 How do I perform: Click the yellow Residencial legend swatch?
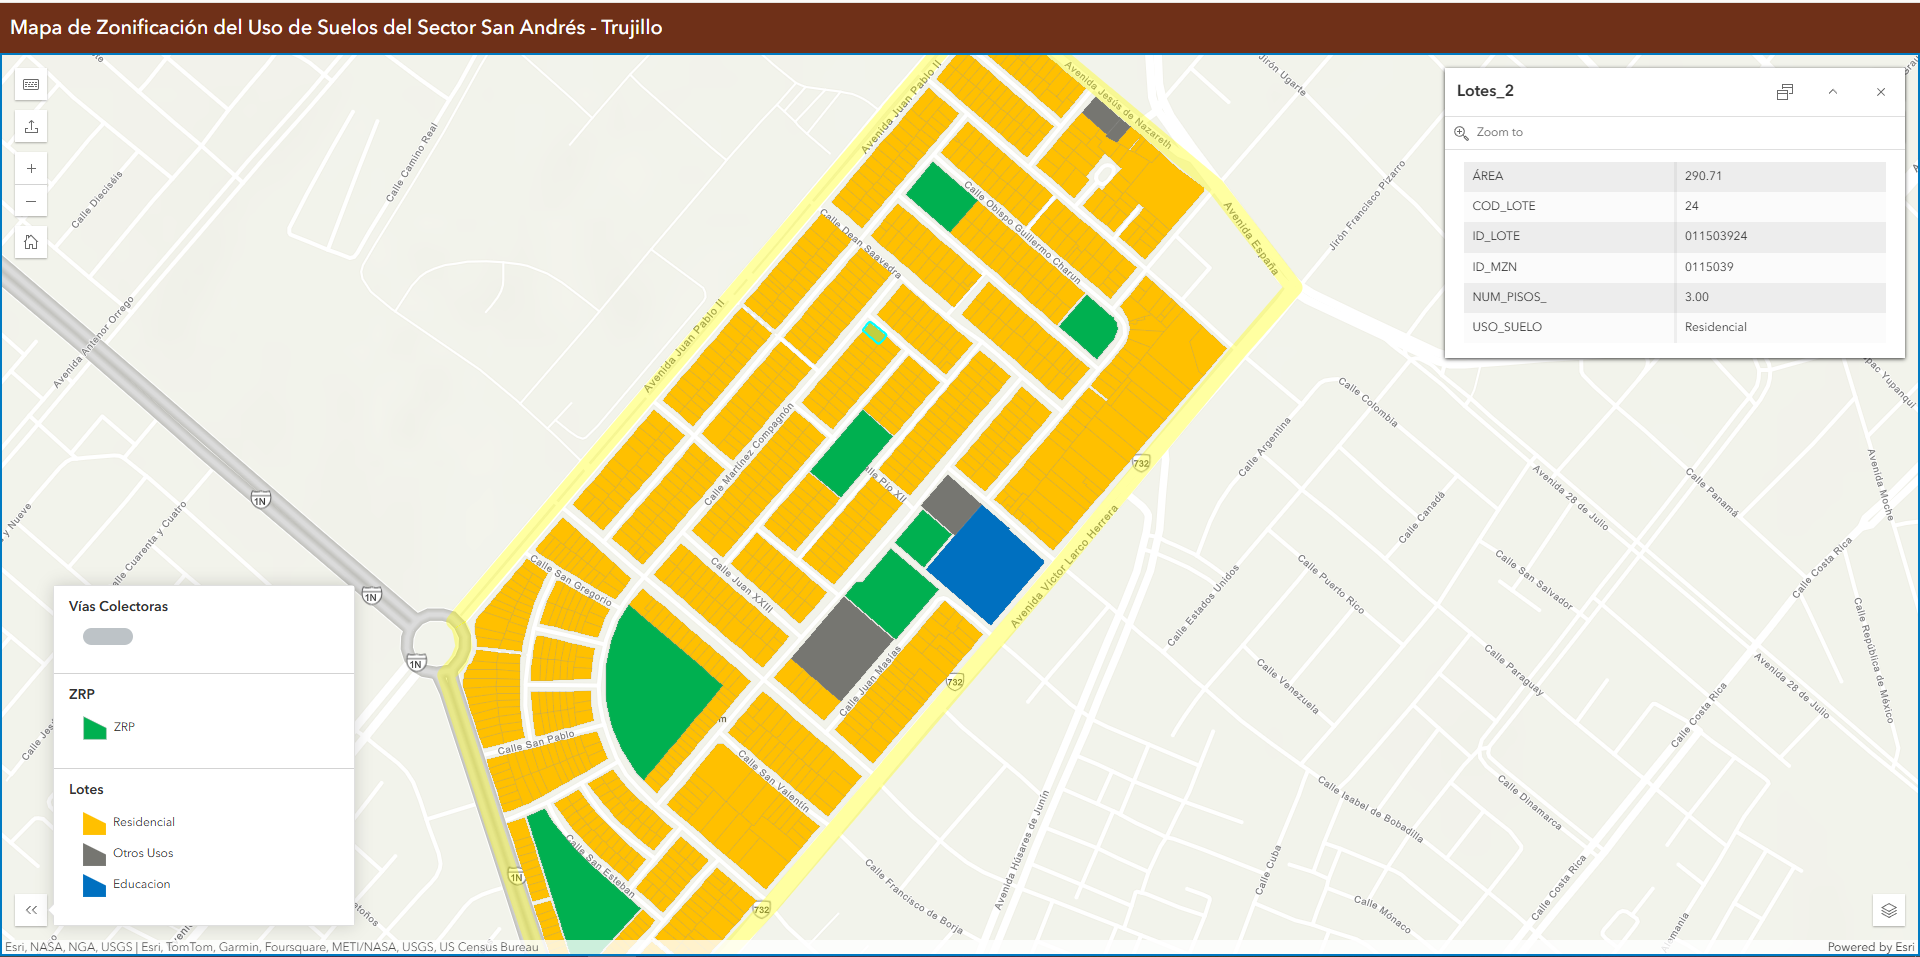click(x=94, y=823)
